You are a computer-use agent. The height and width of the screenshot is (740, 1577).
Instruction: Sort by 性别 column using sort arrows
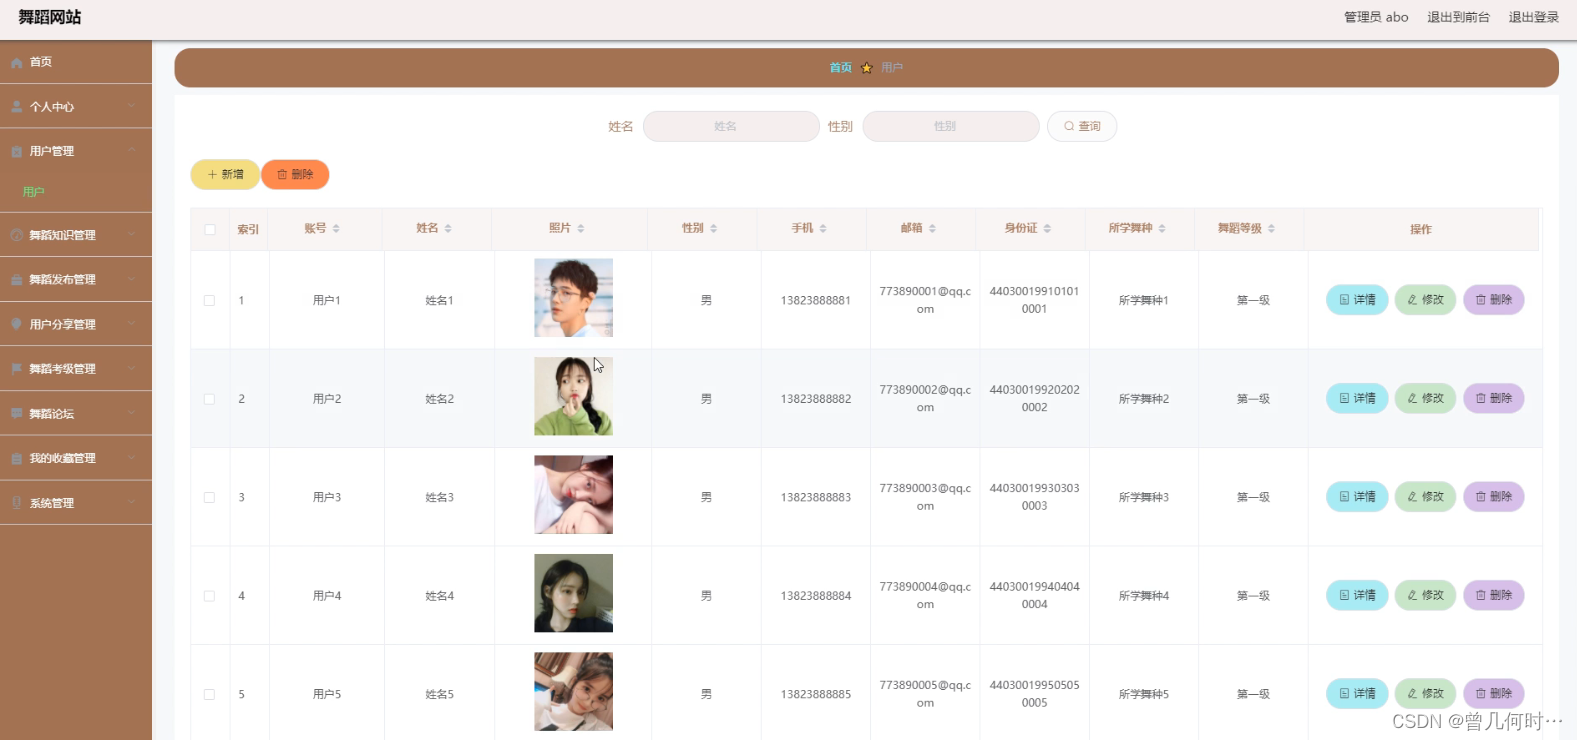pos(713,229)
